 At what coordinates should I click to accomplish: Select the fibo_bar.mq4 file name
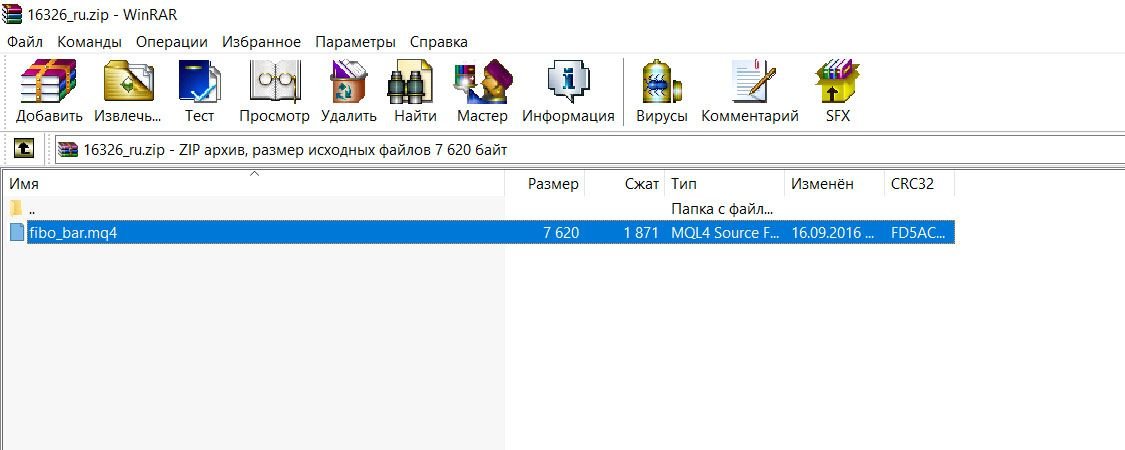(x=72, y=233)
